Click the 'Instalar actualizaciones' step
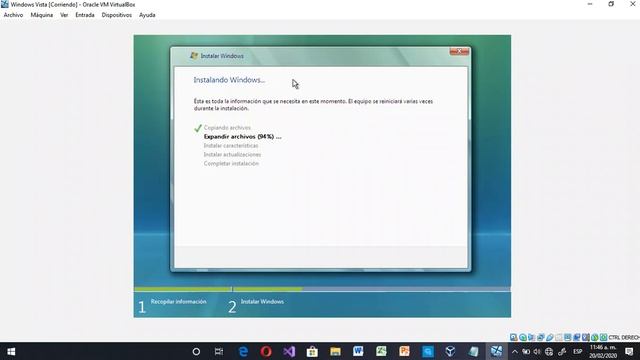This screenshot has height=360, width=640. 232,155
